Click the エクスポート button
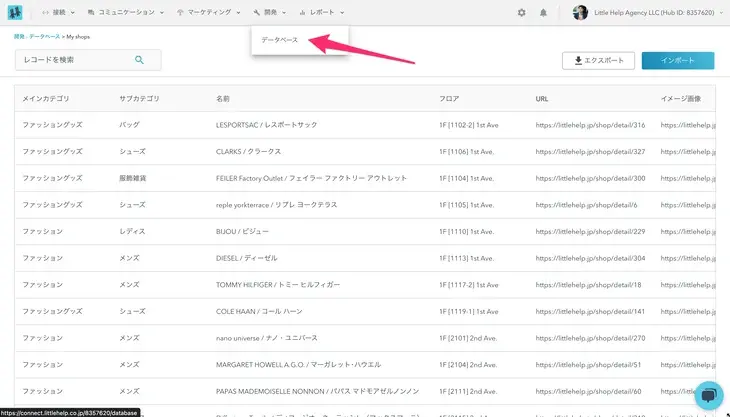The width and height of the screenshot is (730, 417). [x=598, y=61]
